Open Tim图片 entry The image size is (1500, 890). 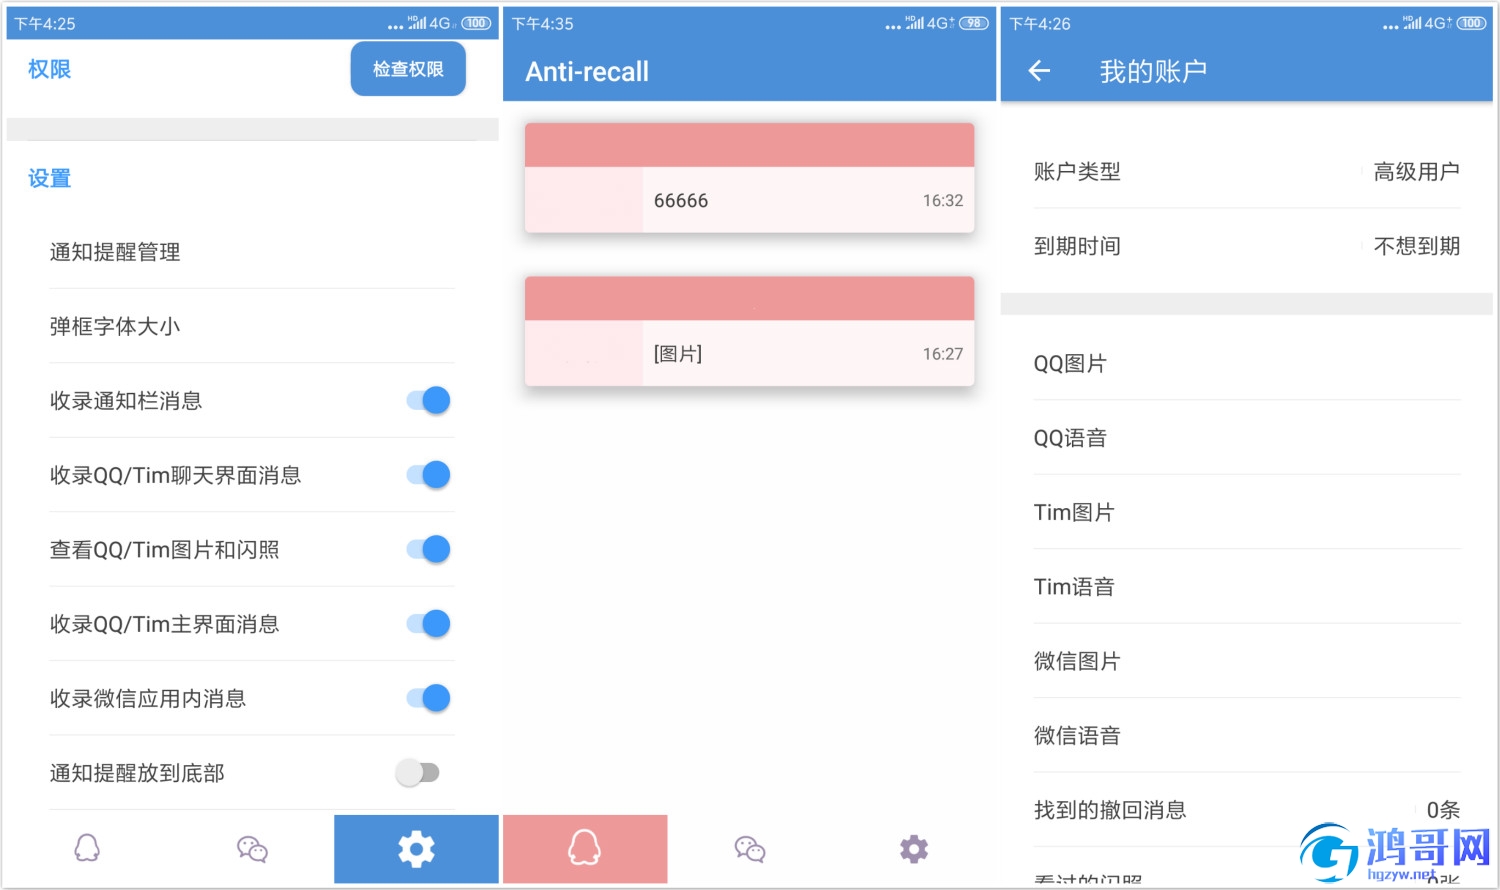tap(1247, 512)
